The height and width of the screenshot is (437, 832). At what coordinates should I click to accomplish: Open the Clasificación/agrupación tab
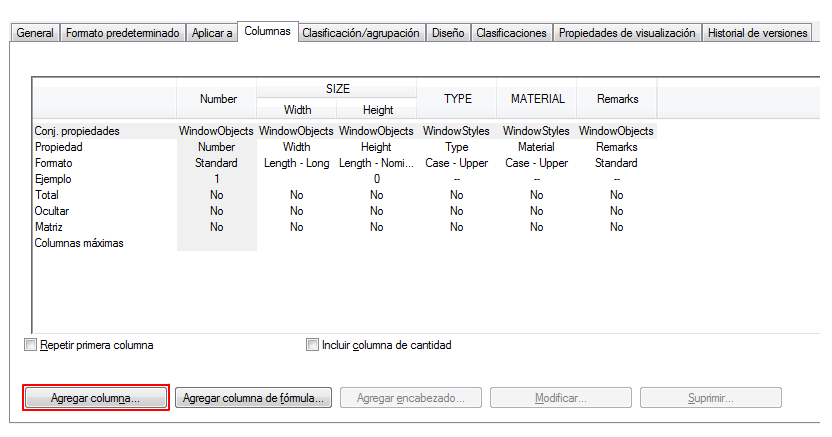pyautogui.click(x=361, y=33)
